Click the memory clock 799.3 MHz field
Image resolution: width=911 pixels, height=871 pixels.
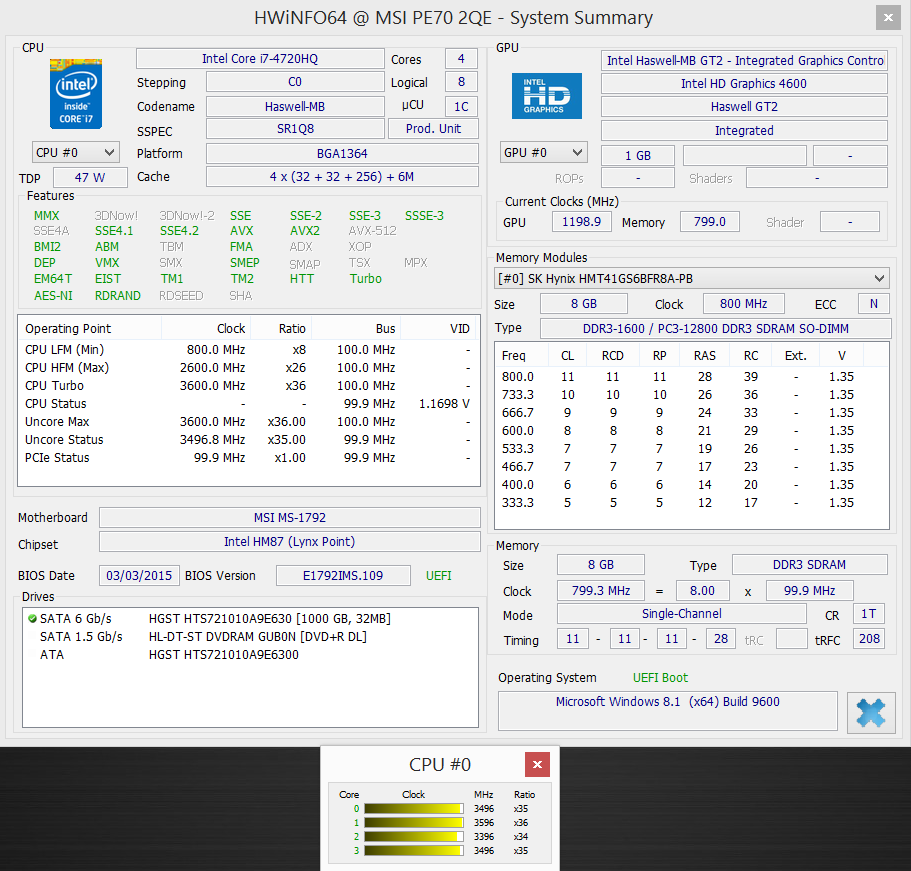coord(601,590)
